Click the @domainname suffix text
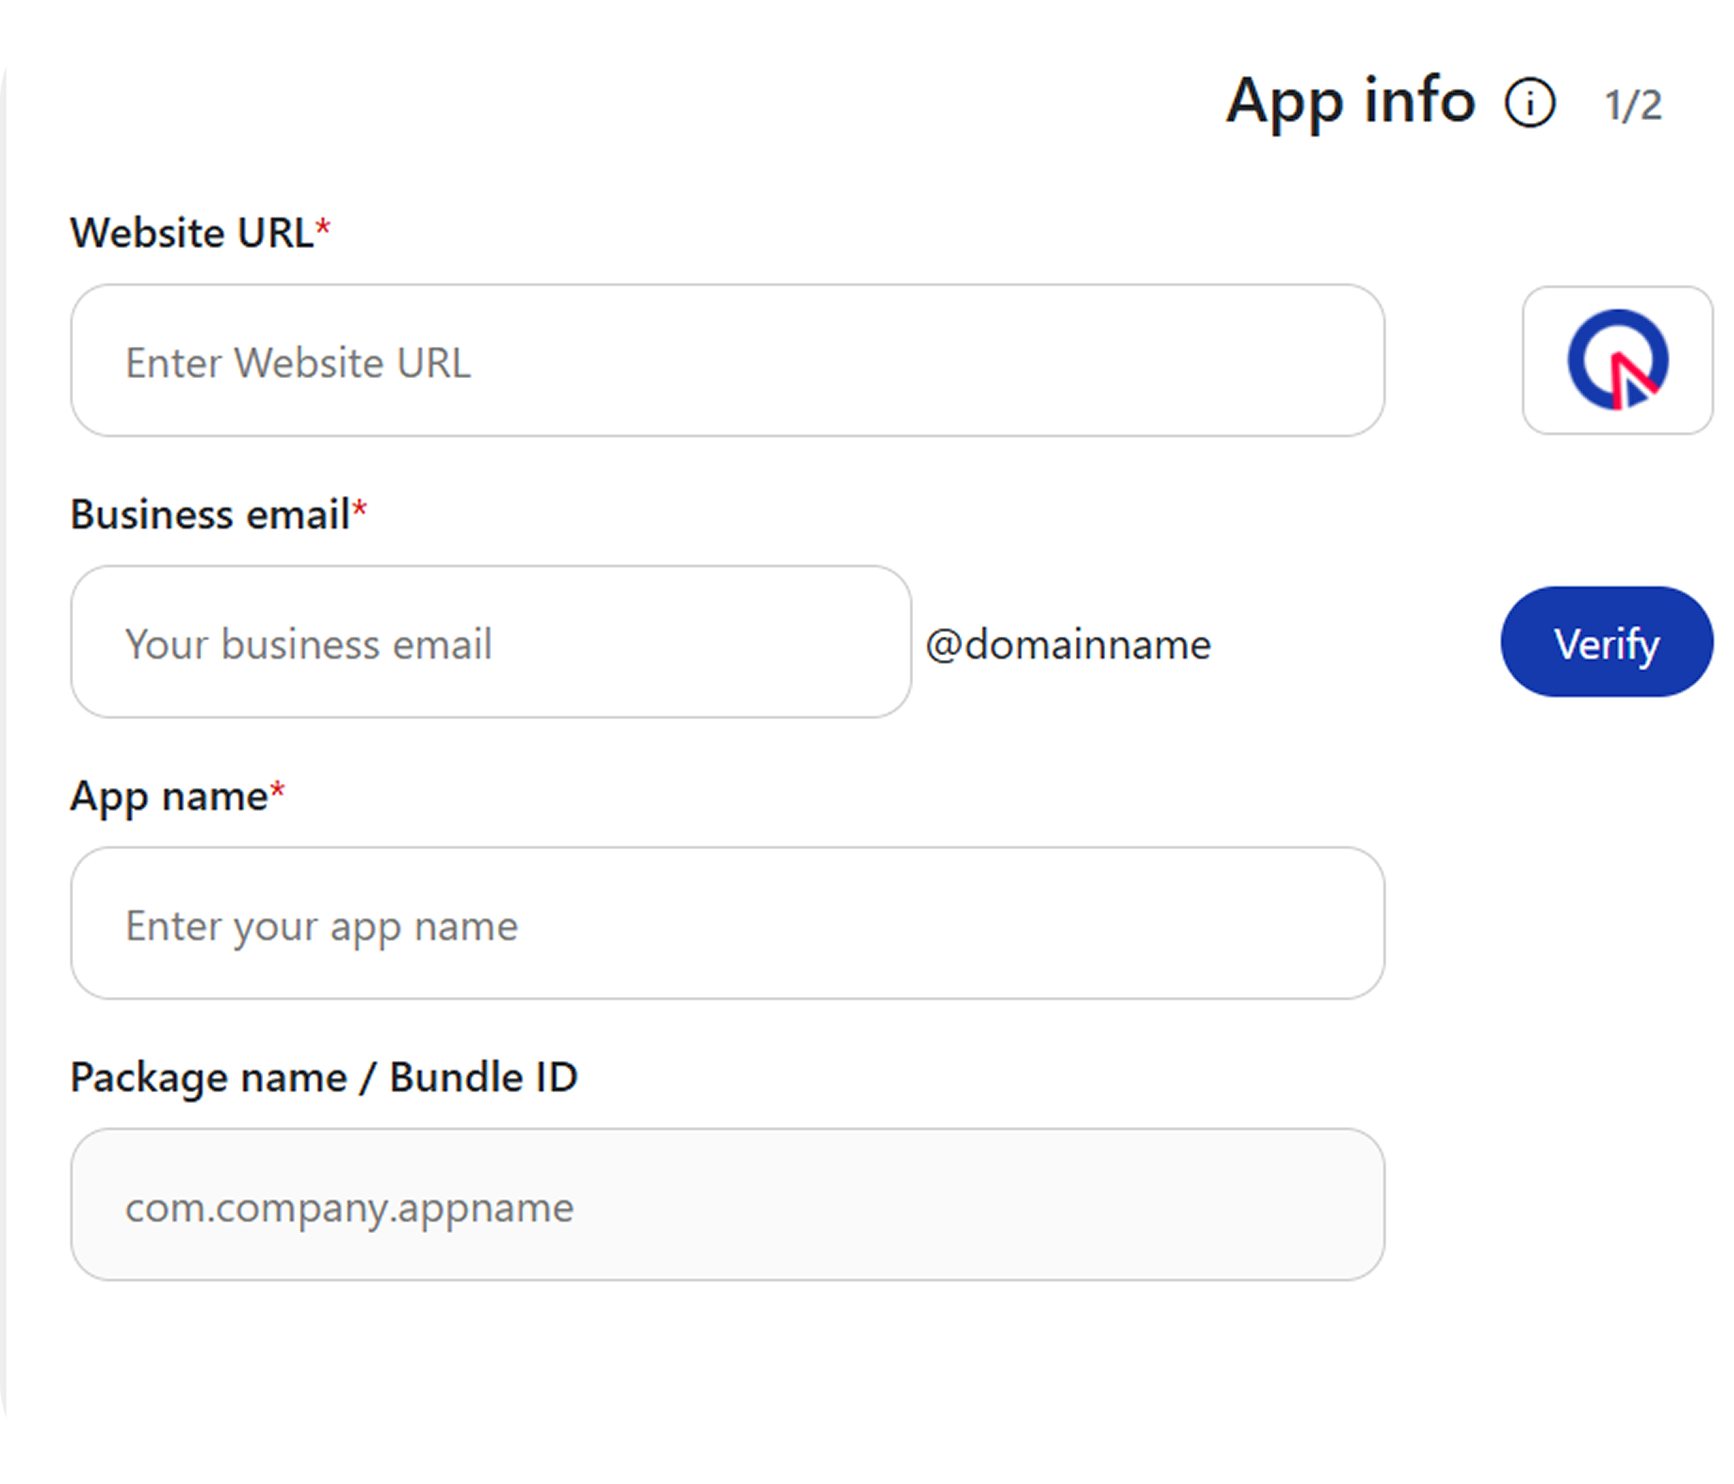This screenshot has width=1734, height=1484. pos(1068,644)
